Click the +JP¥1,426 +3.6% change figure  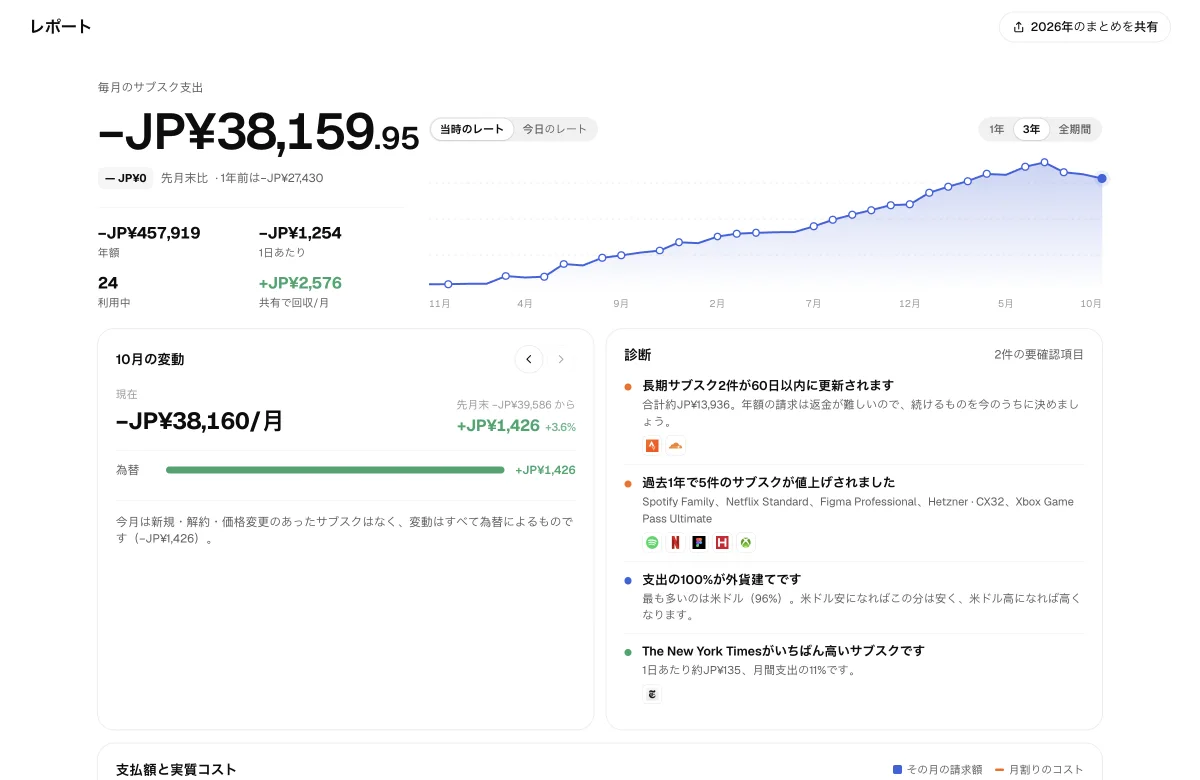516,426
